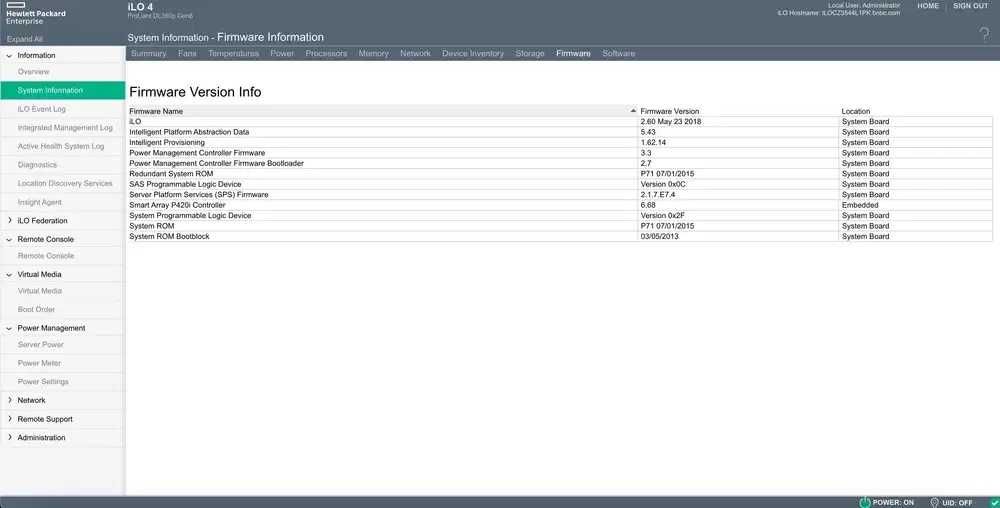Click the 2.60 May 23 2018 version value
The width and height of the screenshot is (1000, 508).
coord(671,122)
